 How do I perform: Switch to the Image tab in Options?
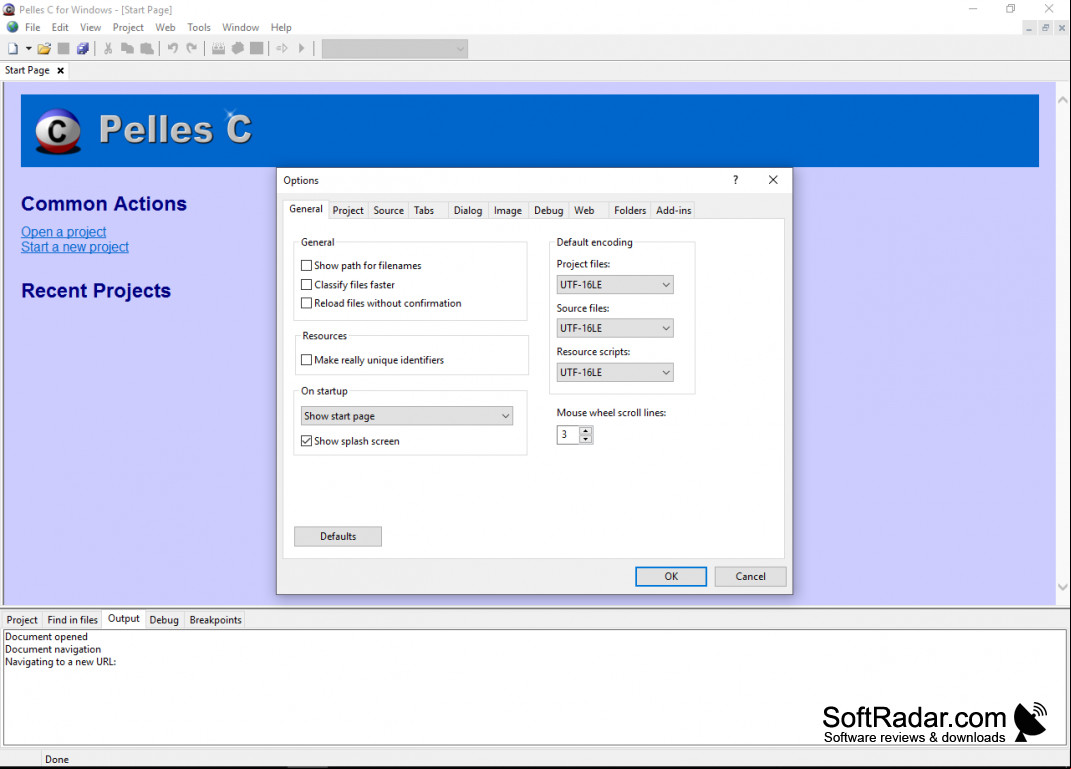click(508, 210)
